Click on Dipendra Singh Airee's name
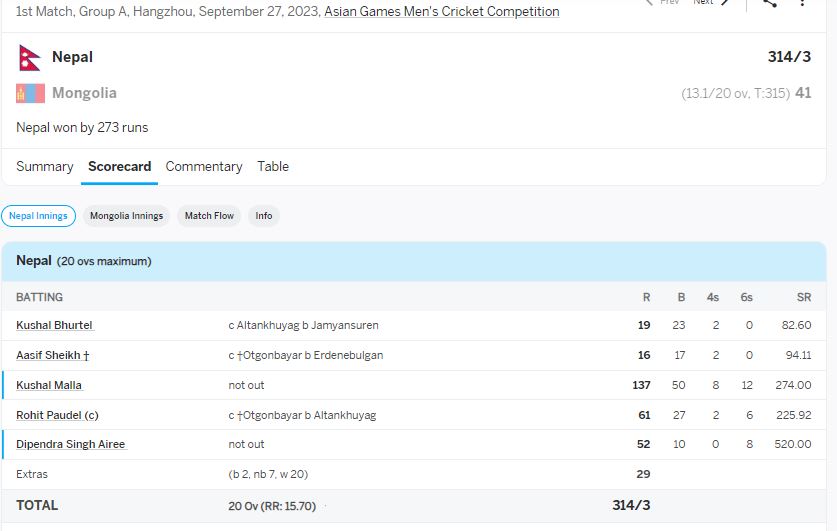837x531 pixels. 71,445
